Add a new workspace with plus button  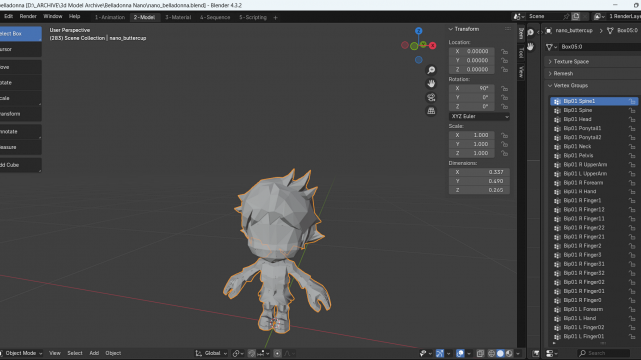pyautogui.click(x=275, y=18)
